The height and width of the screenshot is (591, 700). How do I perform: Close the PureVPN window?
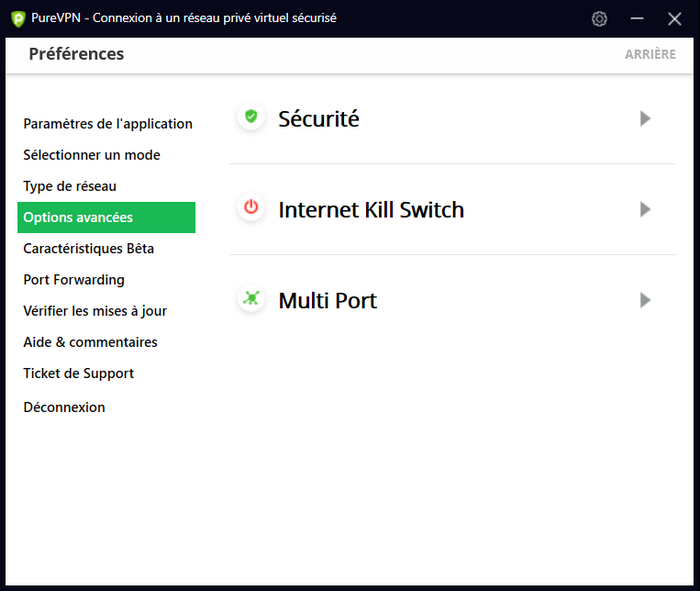click(x=674, y=19)
